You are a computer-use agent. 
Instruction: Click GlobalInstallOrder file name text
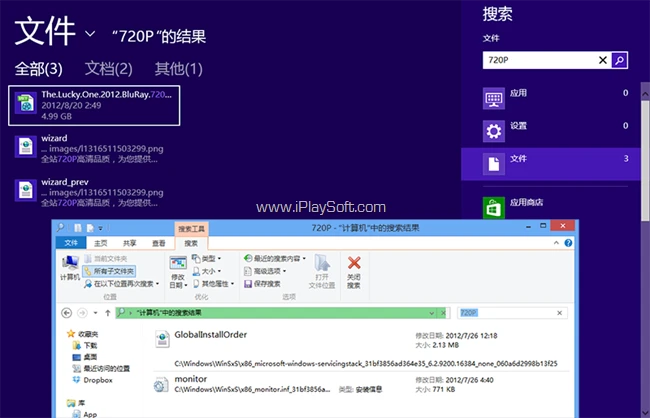211,335
